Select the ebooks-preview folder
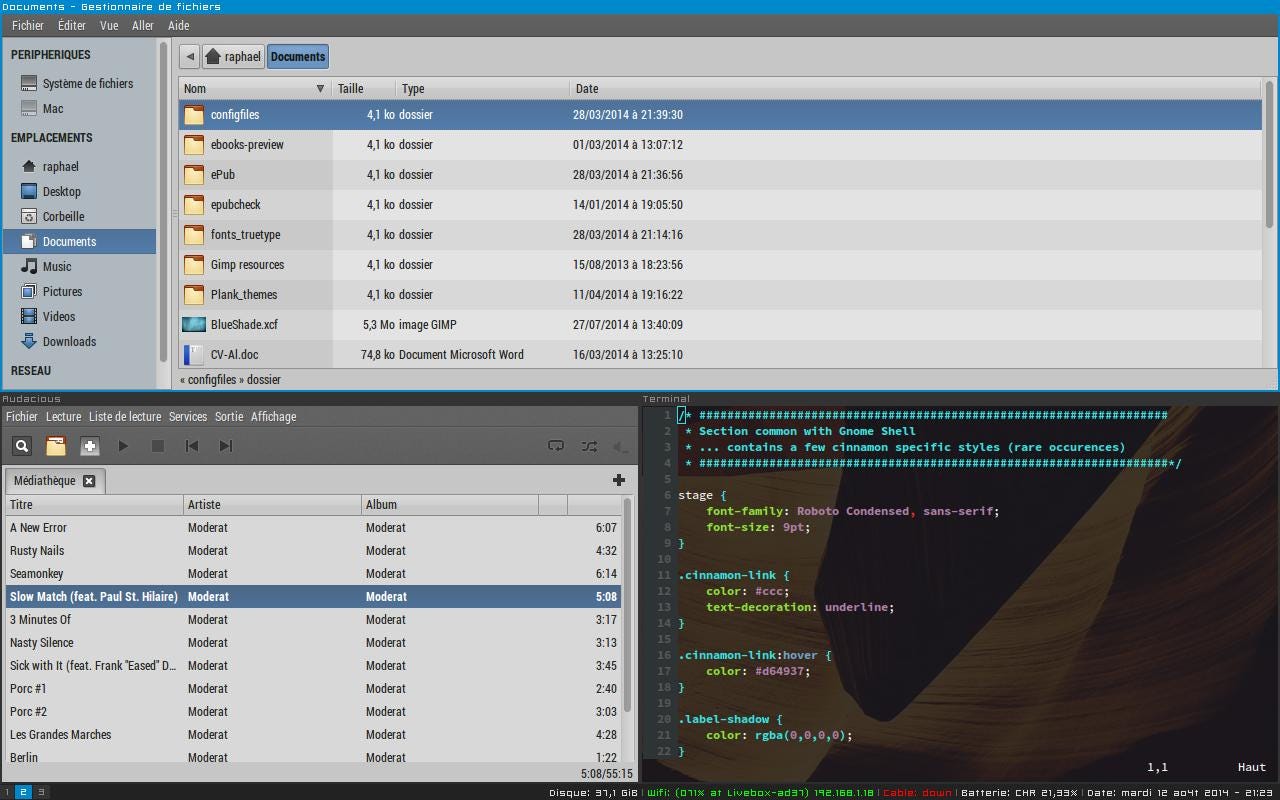 click(721, 145)
